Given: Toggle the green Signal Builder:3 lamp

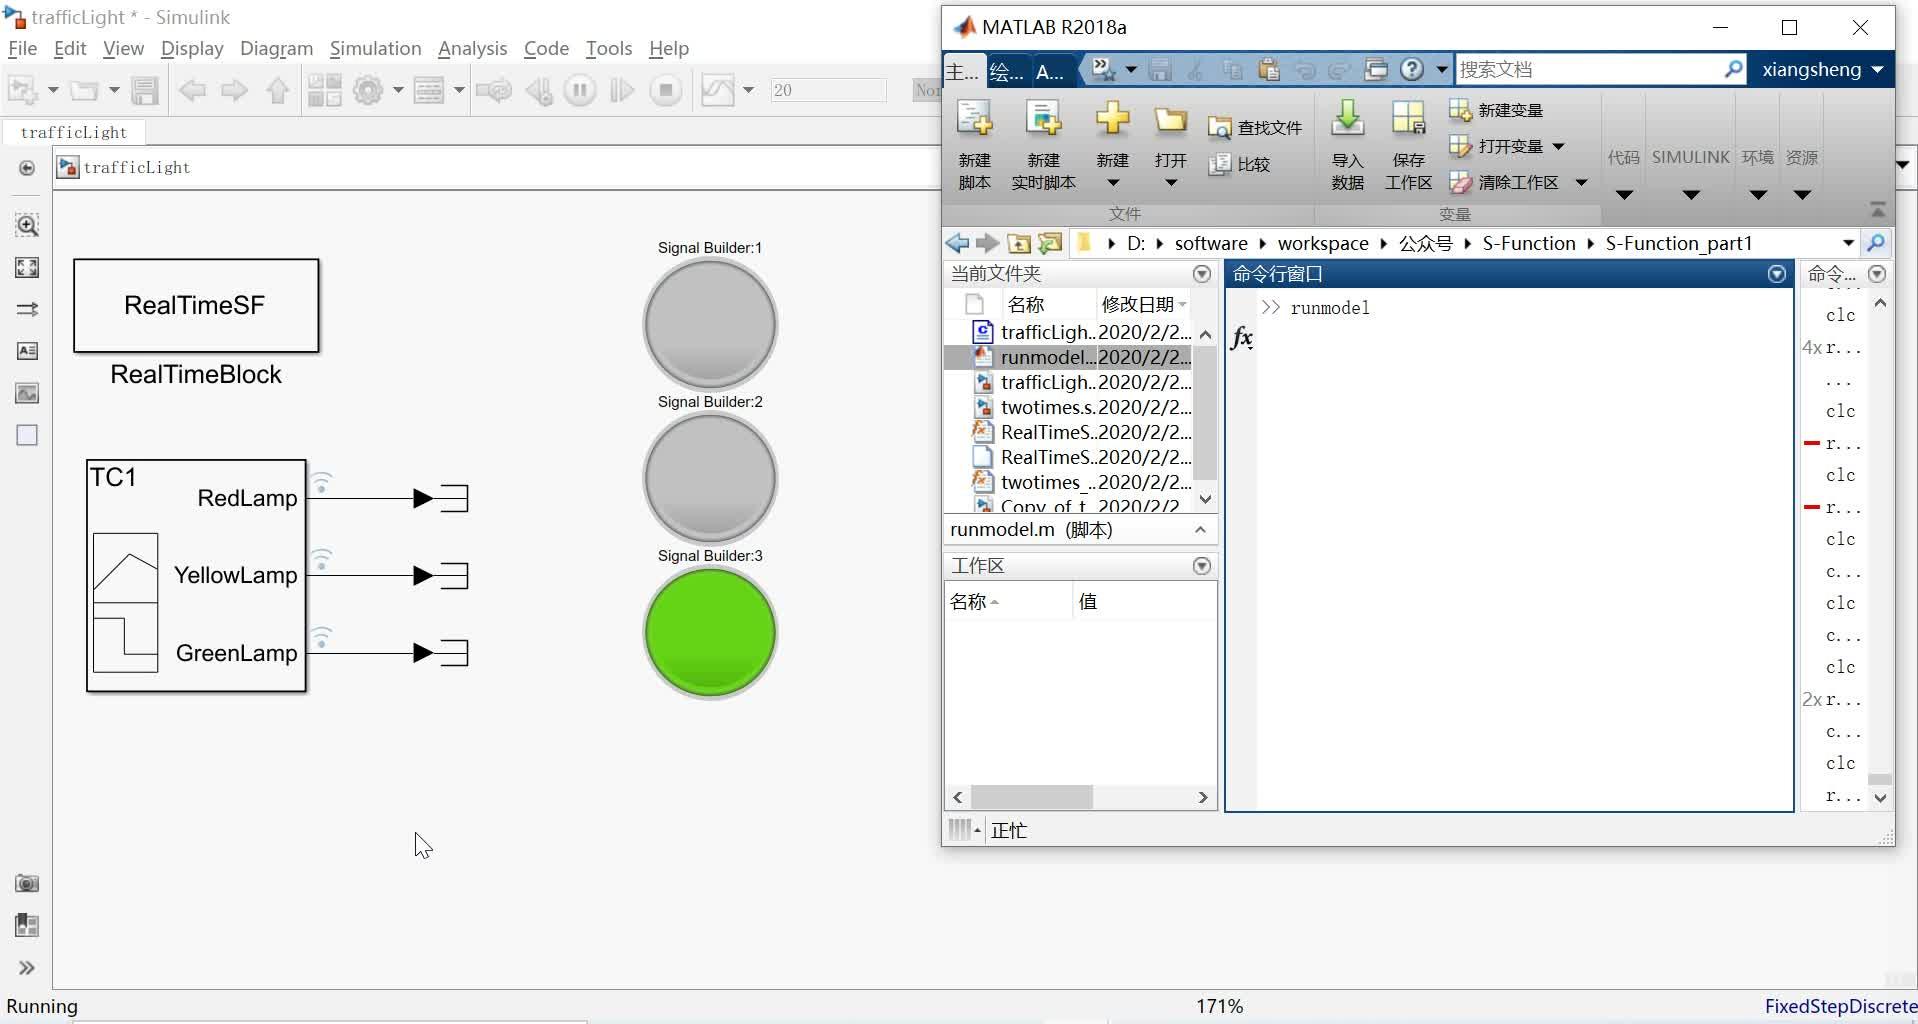Looking at the screenshot, I should pyautogui.click(x=710, y=632).
